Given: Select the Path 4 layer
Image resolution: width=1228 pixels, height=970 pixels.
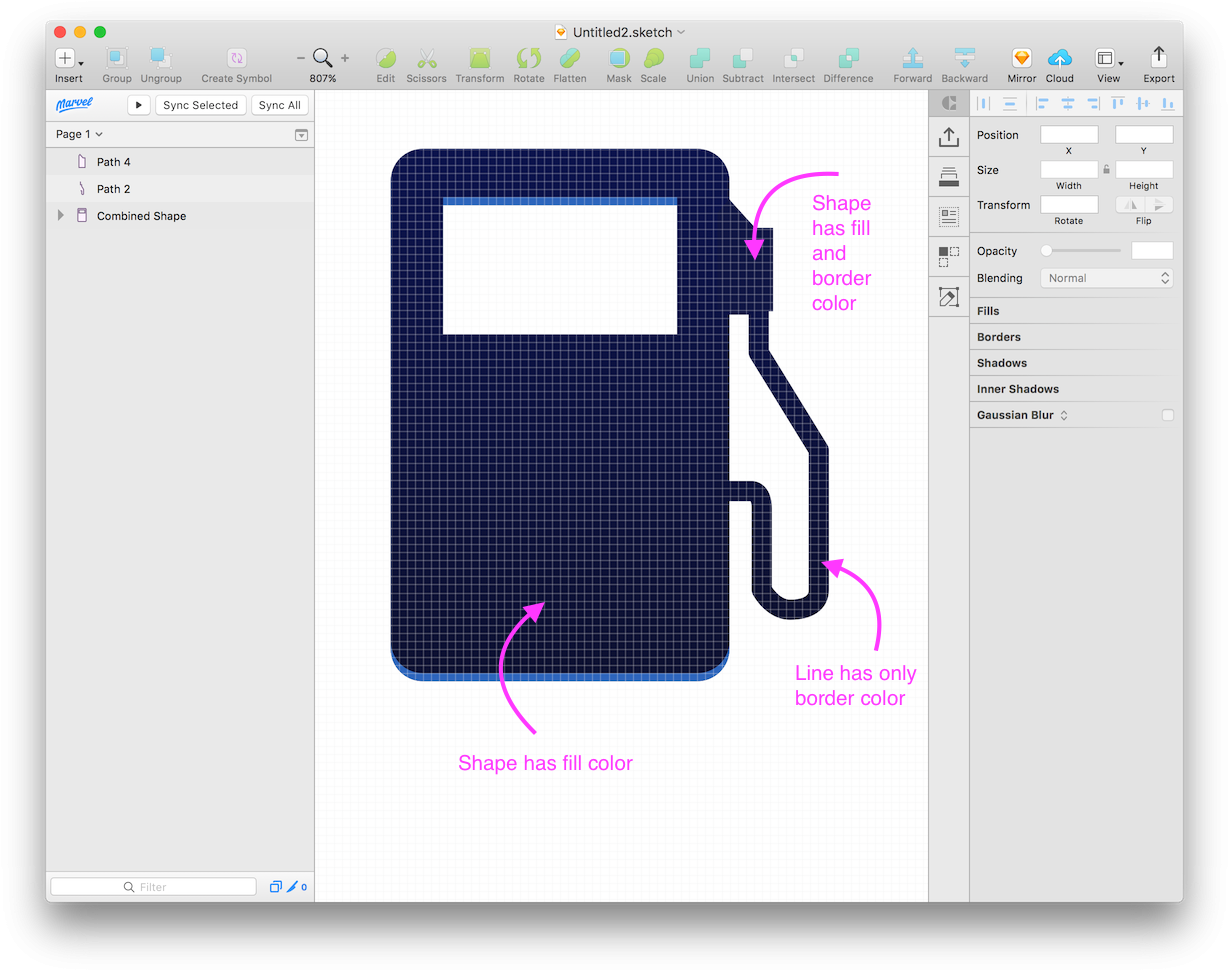Looking at the screenshot, I should [x=114, y=161].
